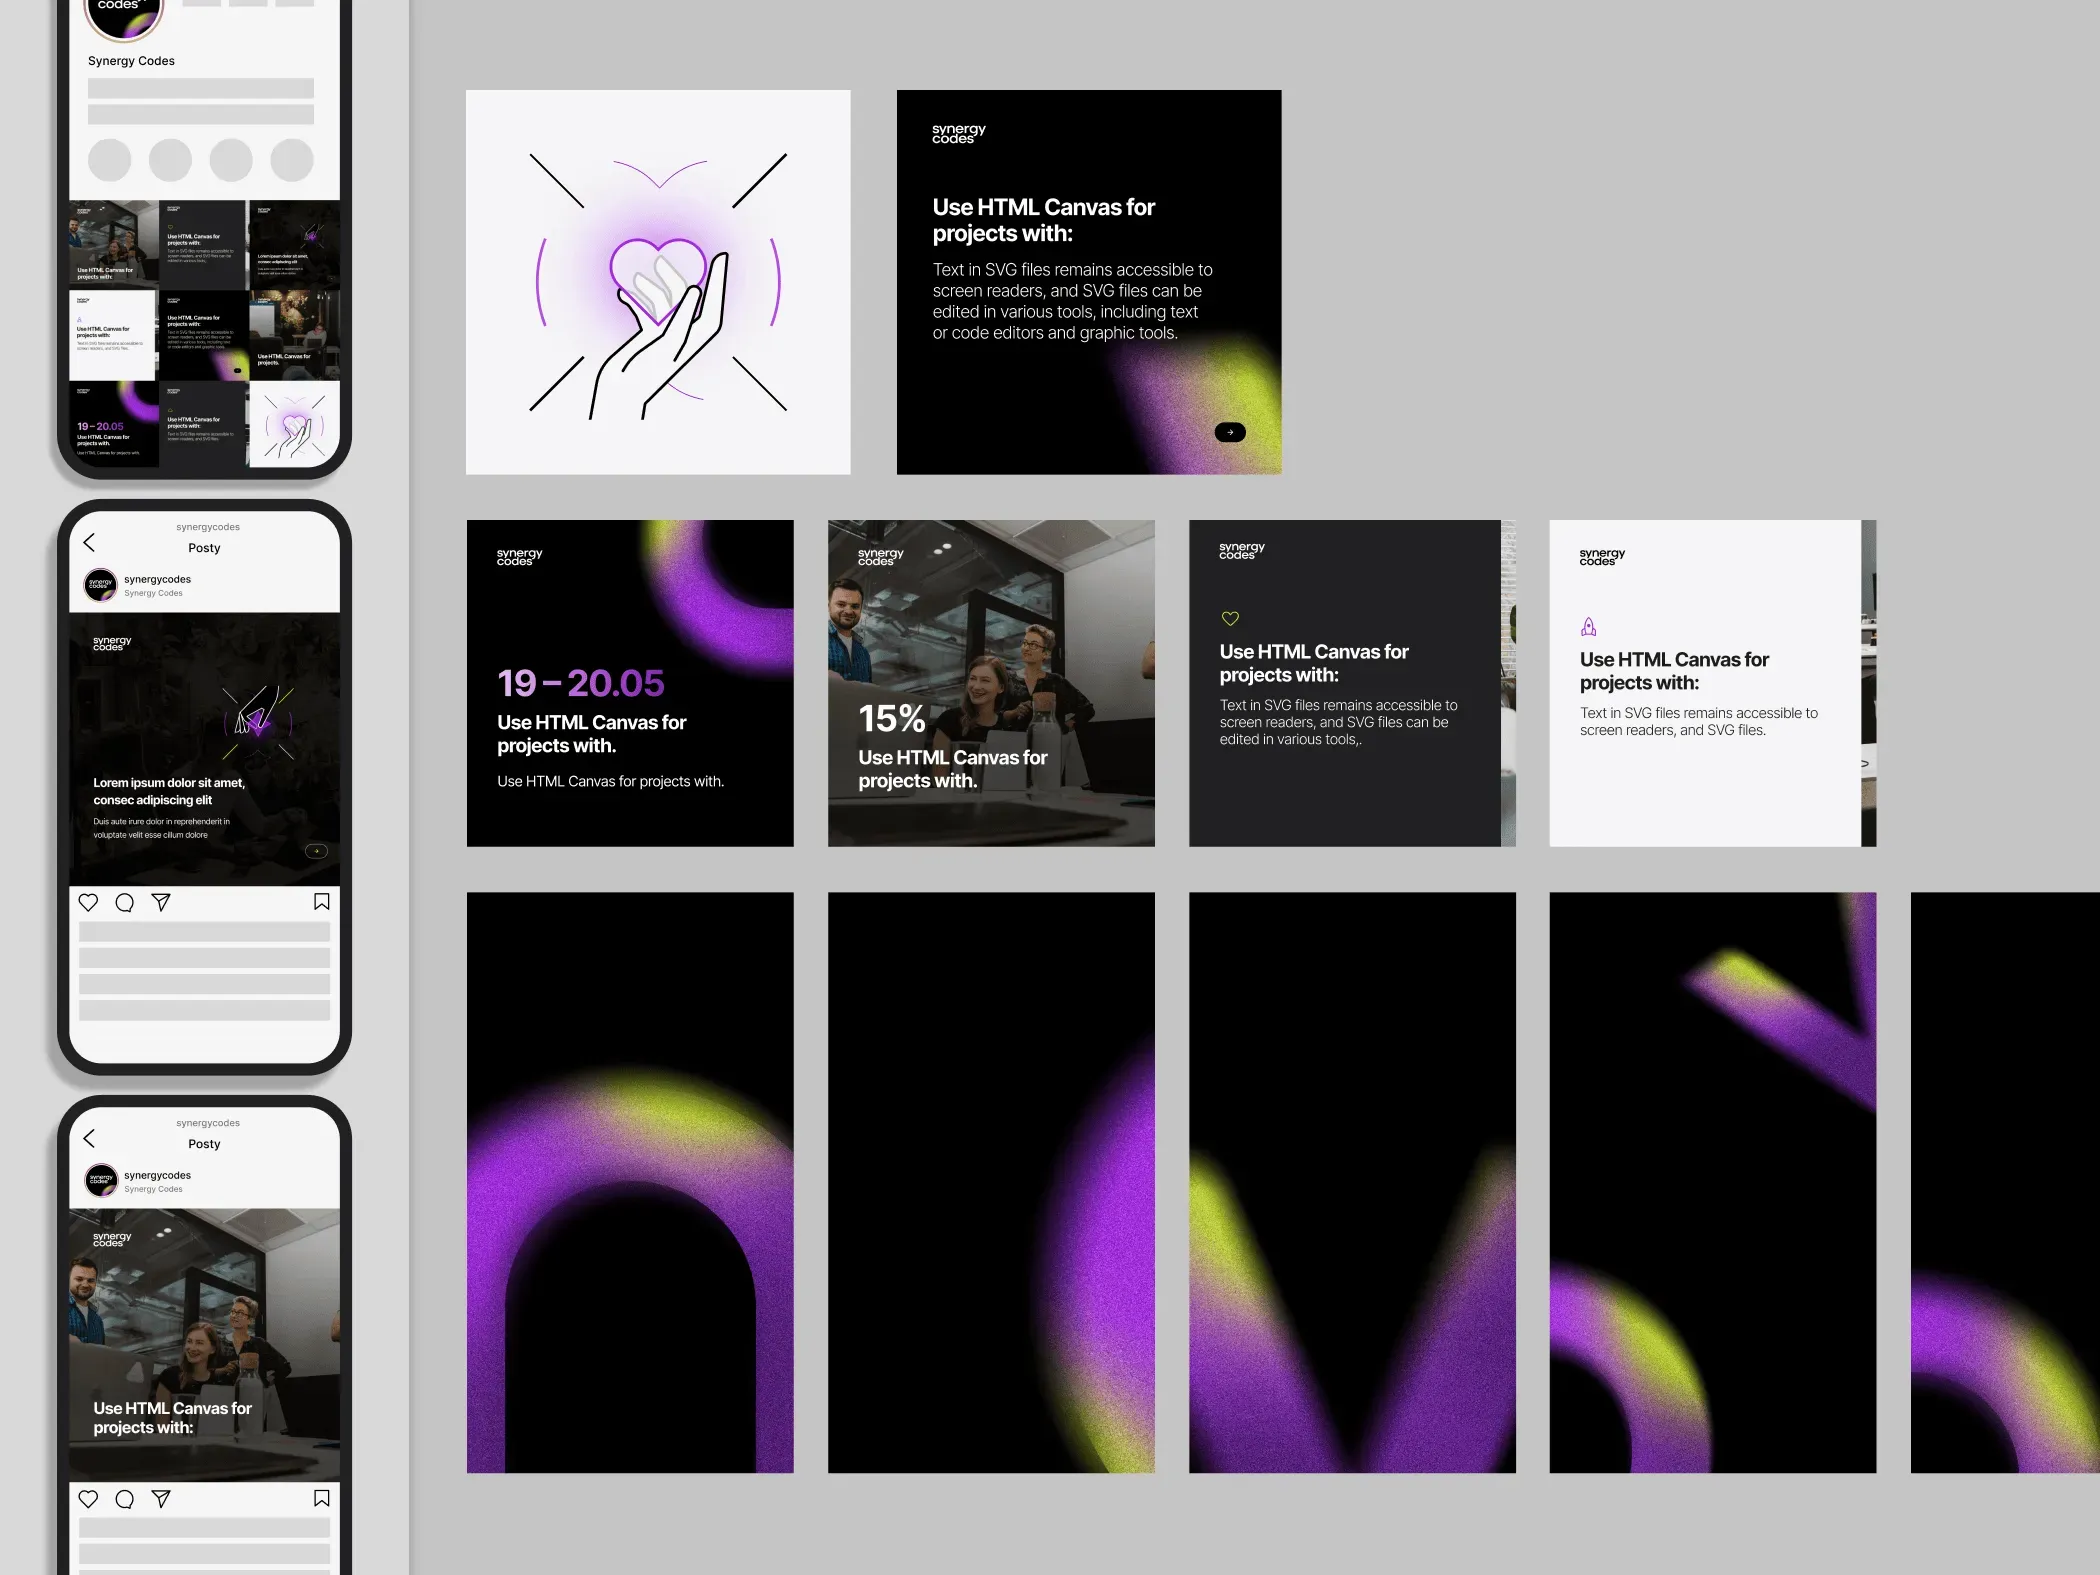Select the purple V-shape story background
The height and width of the screenshot is (1575, 2100).
tap(1352, 1182)
